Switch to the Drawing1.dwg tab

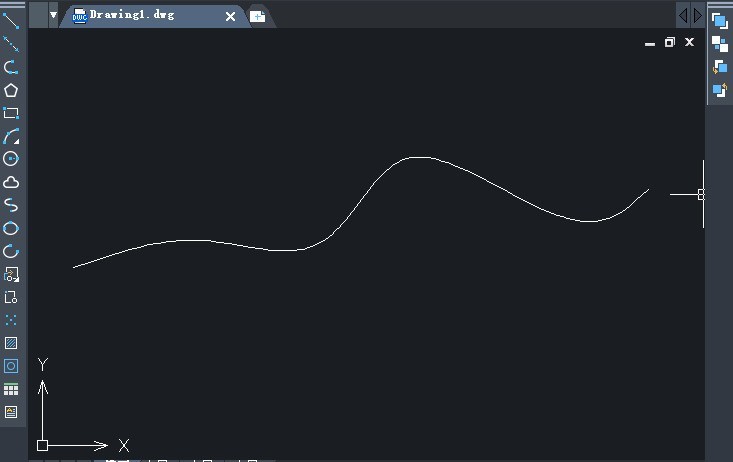pyautogui.click(x=131, y=15)
